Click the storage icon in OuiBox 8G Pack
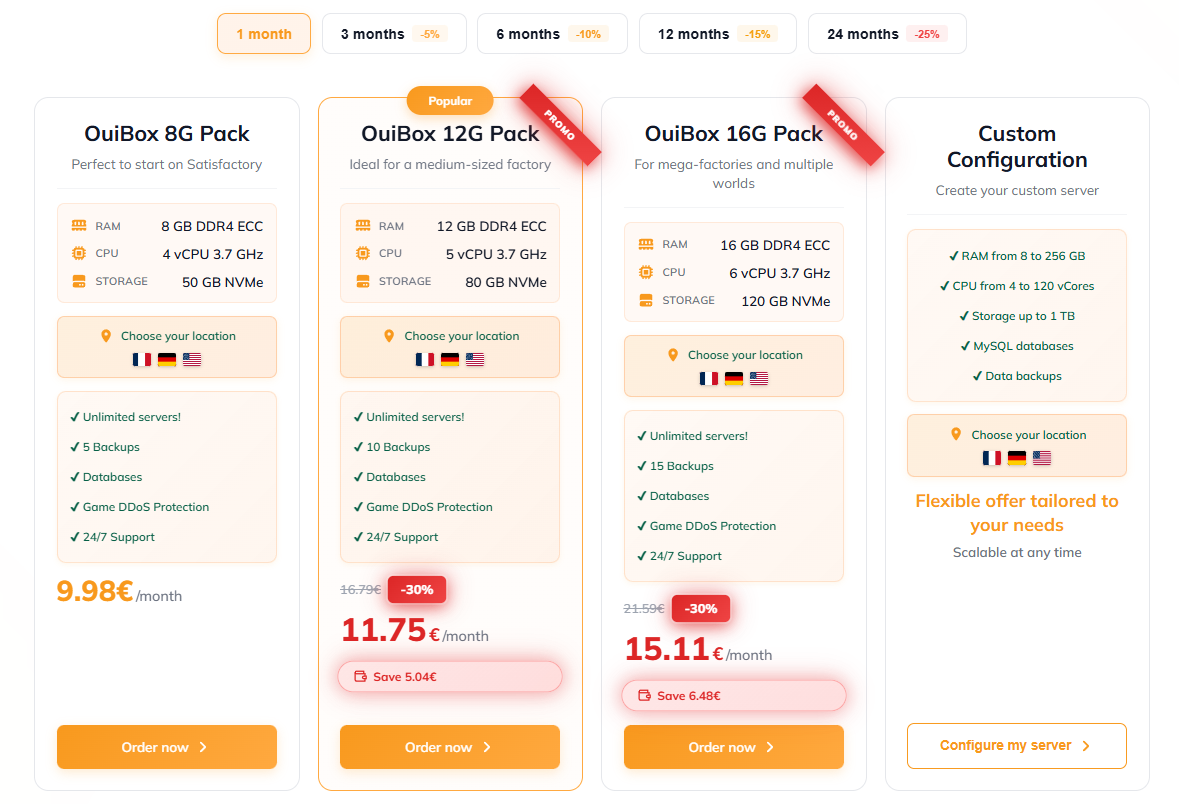1179x804 pixels. tap(79, 282)
